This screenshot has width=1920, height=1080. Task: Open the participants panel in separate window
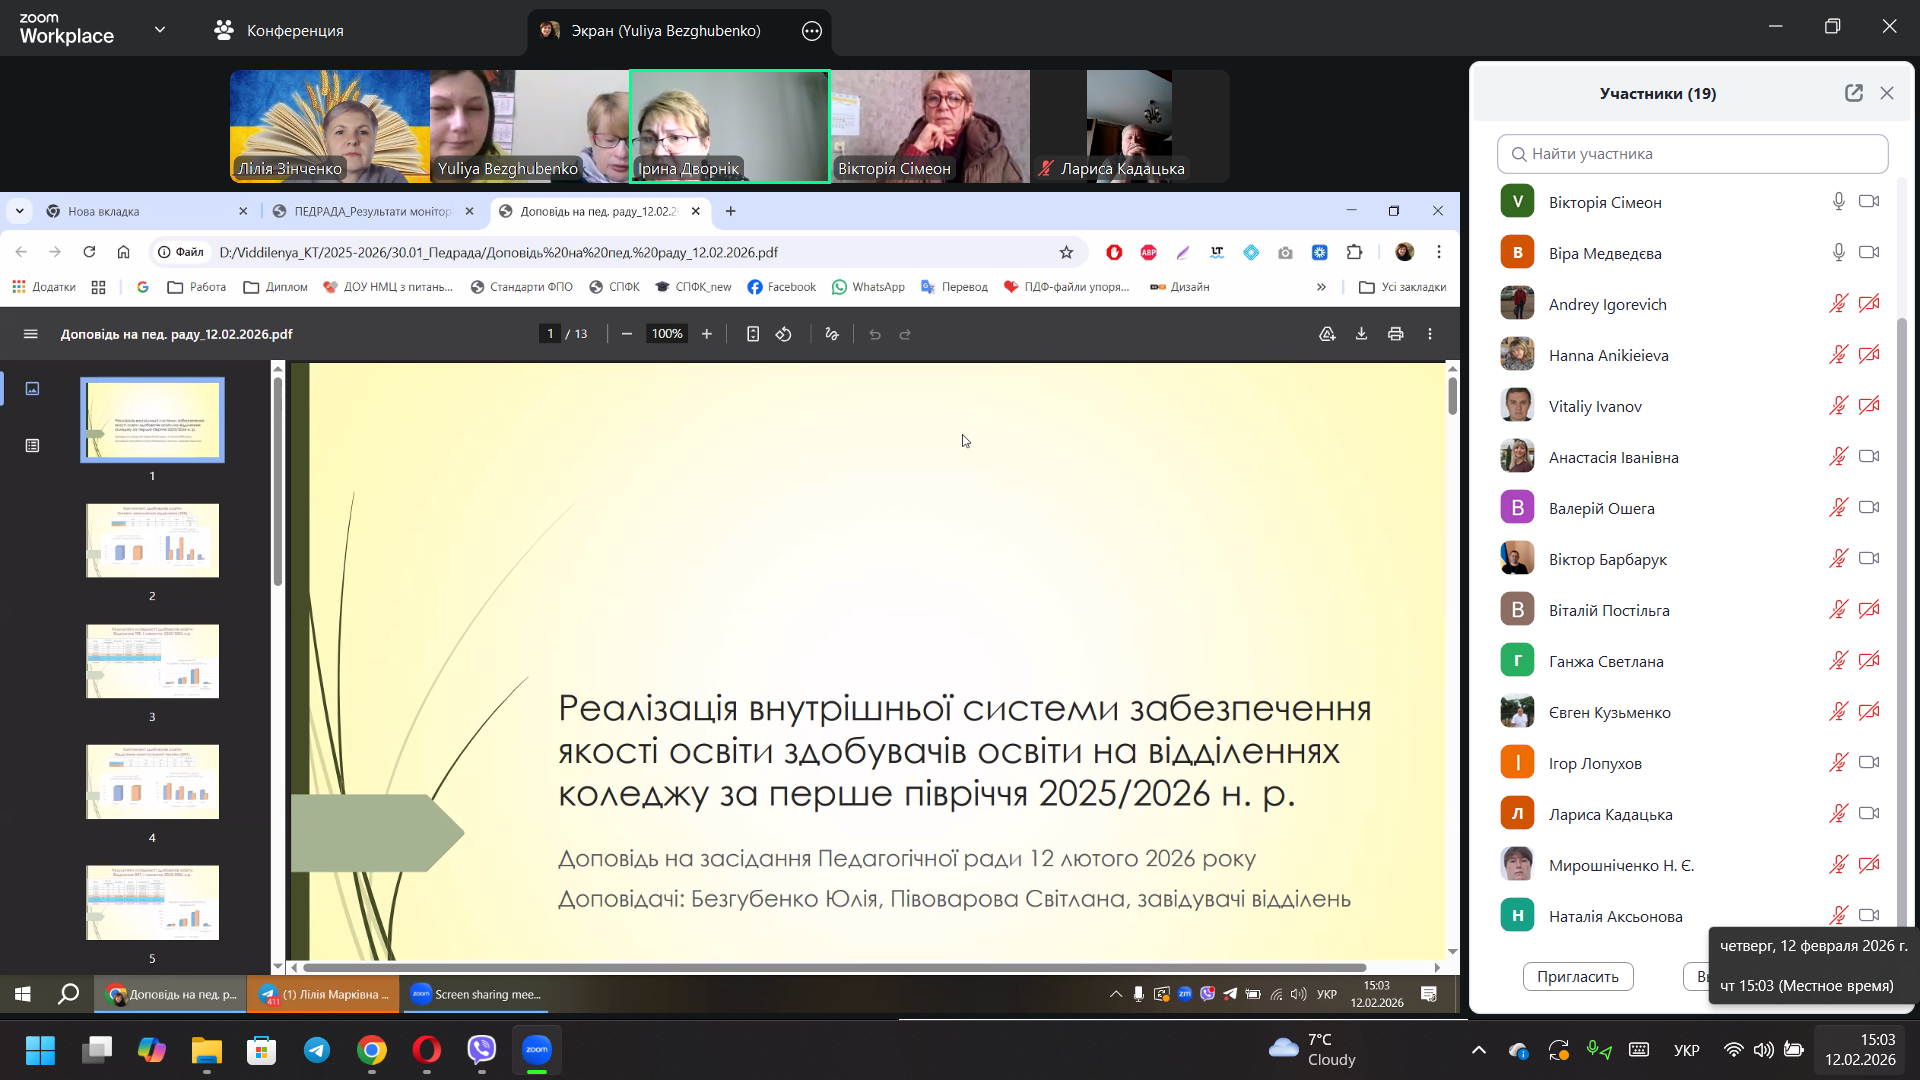pos(1854,92)
